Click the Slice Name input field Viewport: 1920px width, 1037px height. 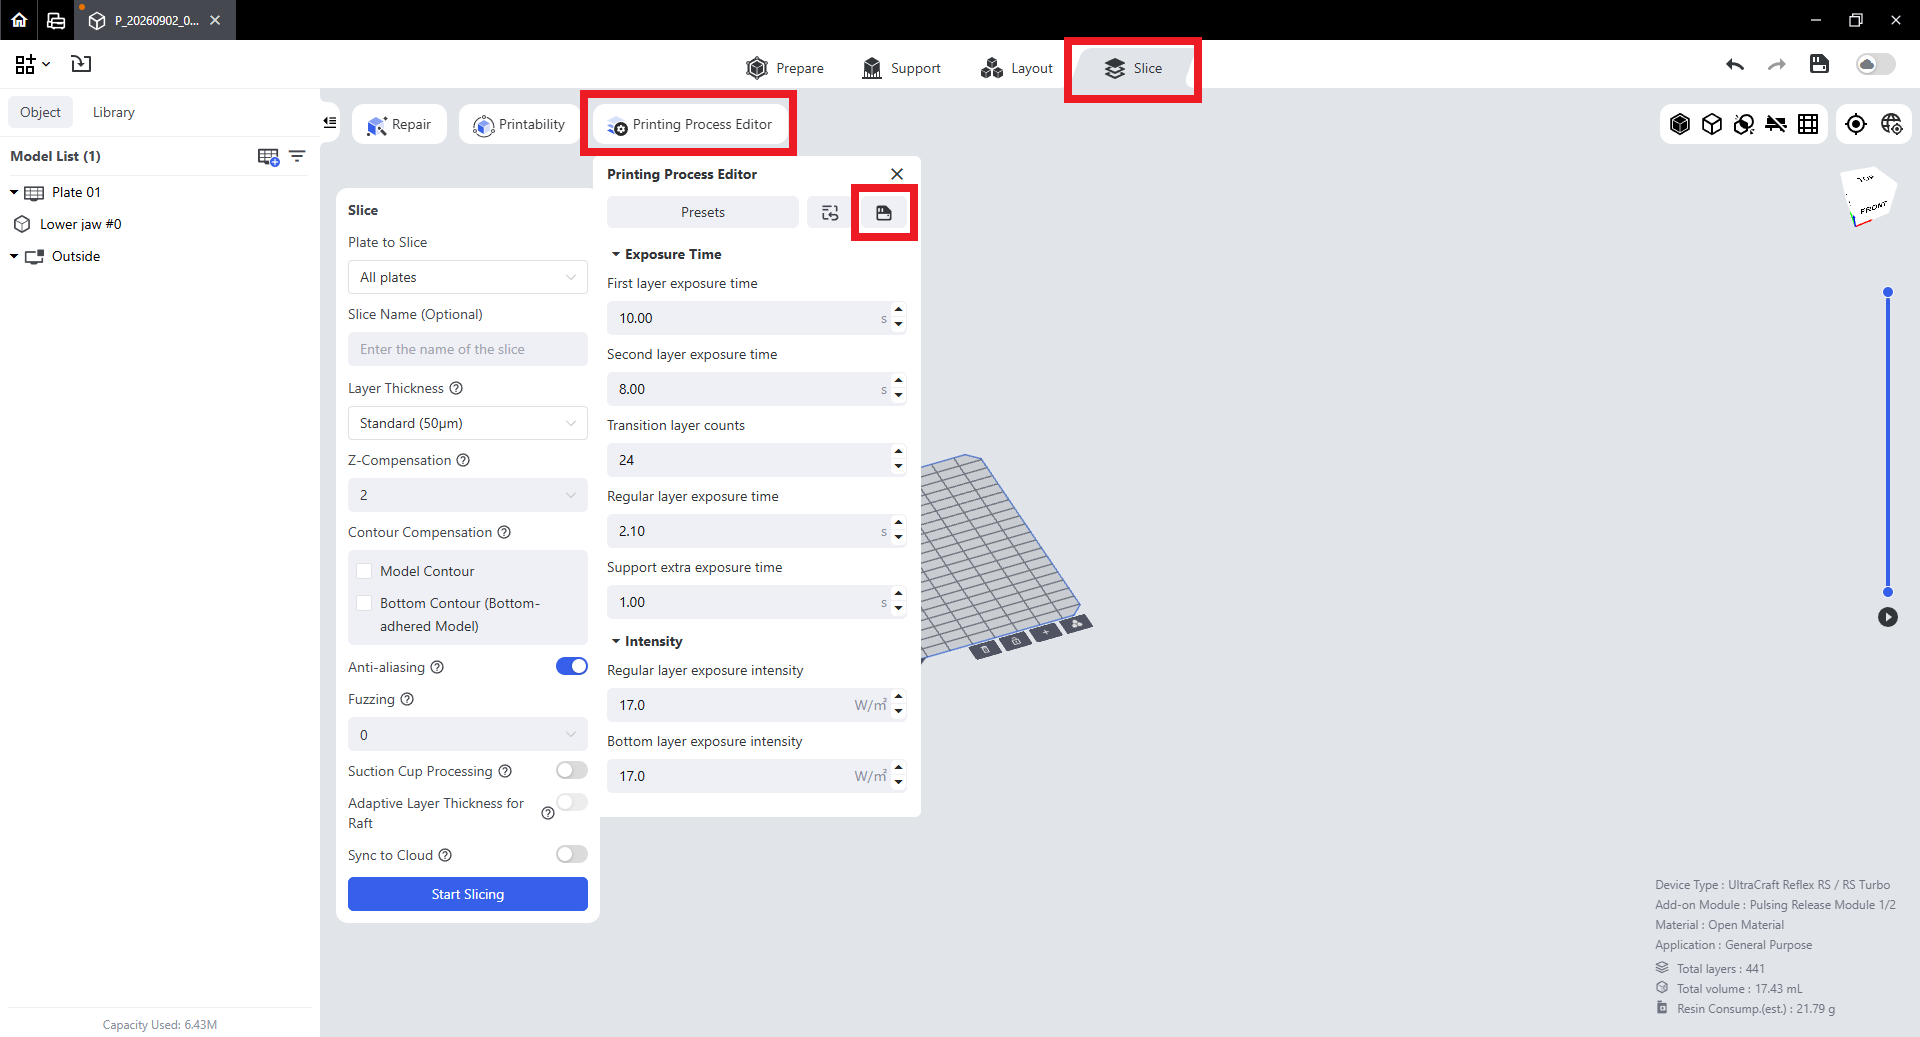pyautogui.click(x=468, y=349)
